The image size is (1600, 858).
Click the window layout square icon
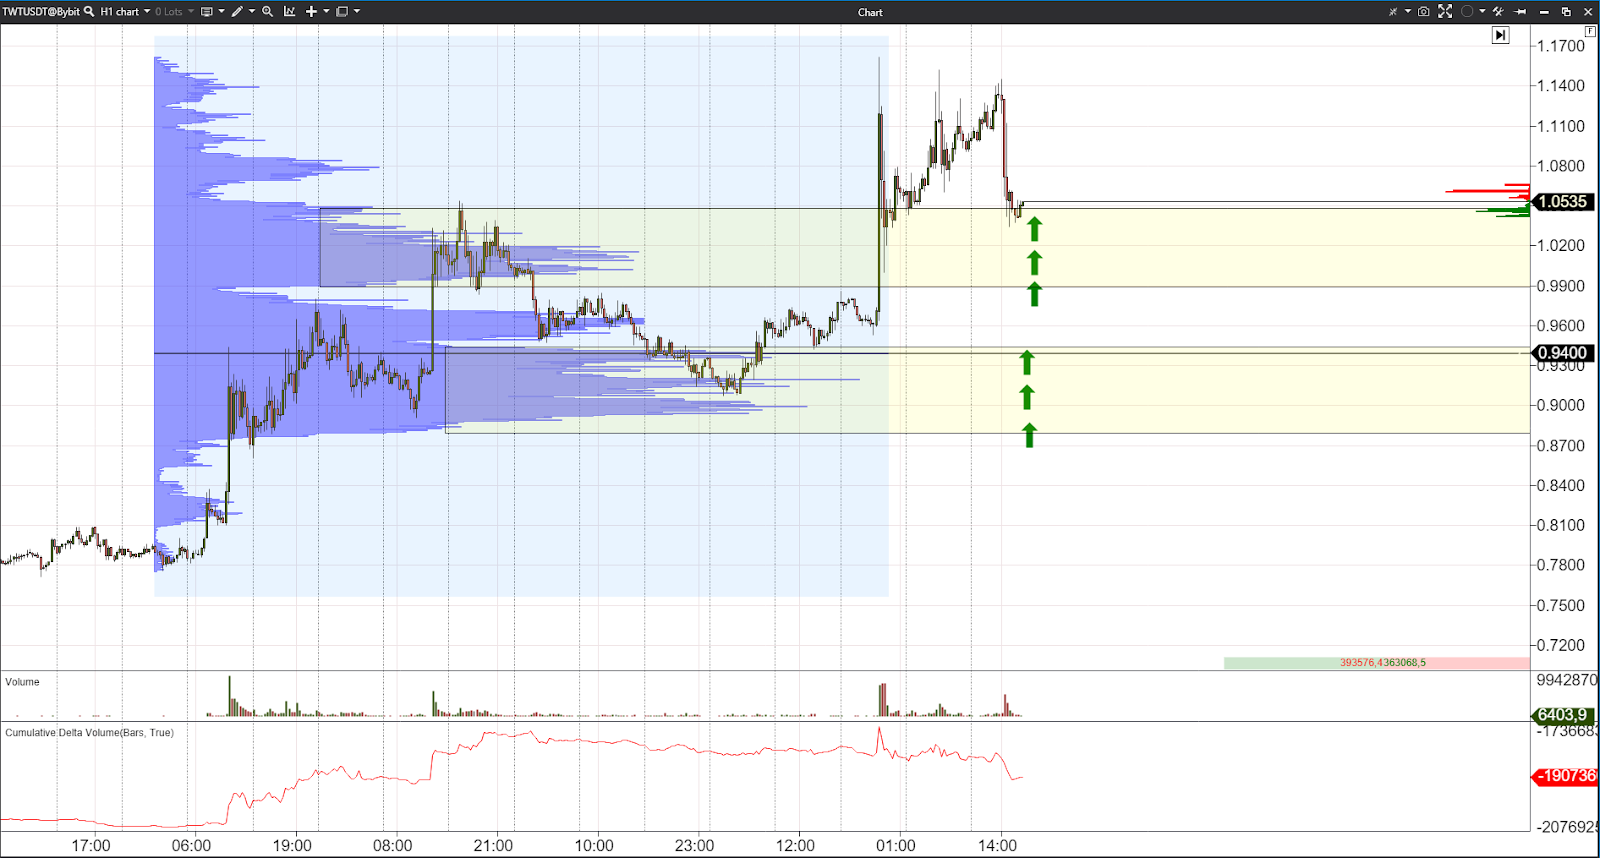point(342,12)
